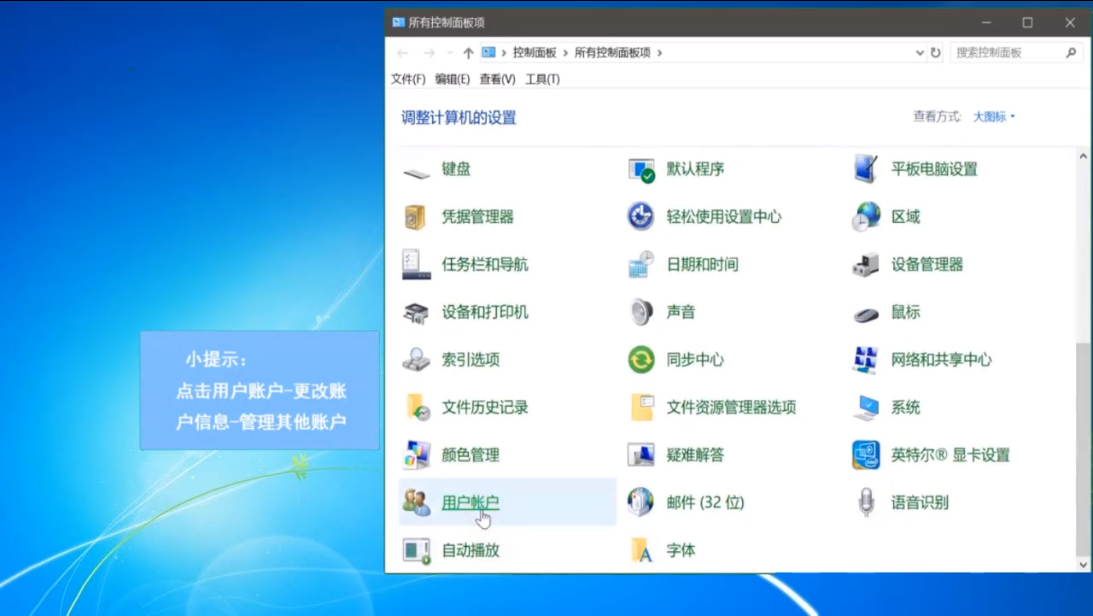Open the 文件资源管理器选项 folder icon
Viewport: 1093px width, 616px height.
pos(642,408)
